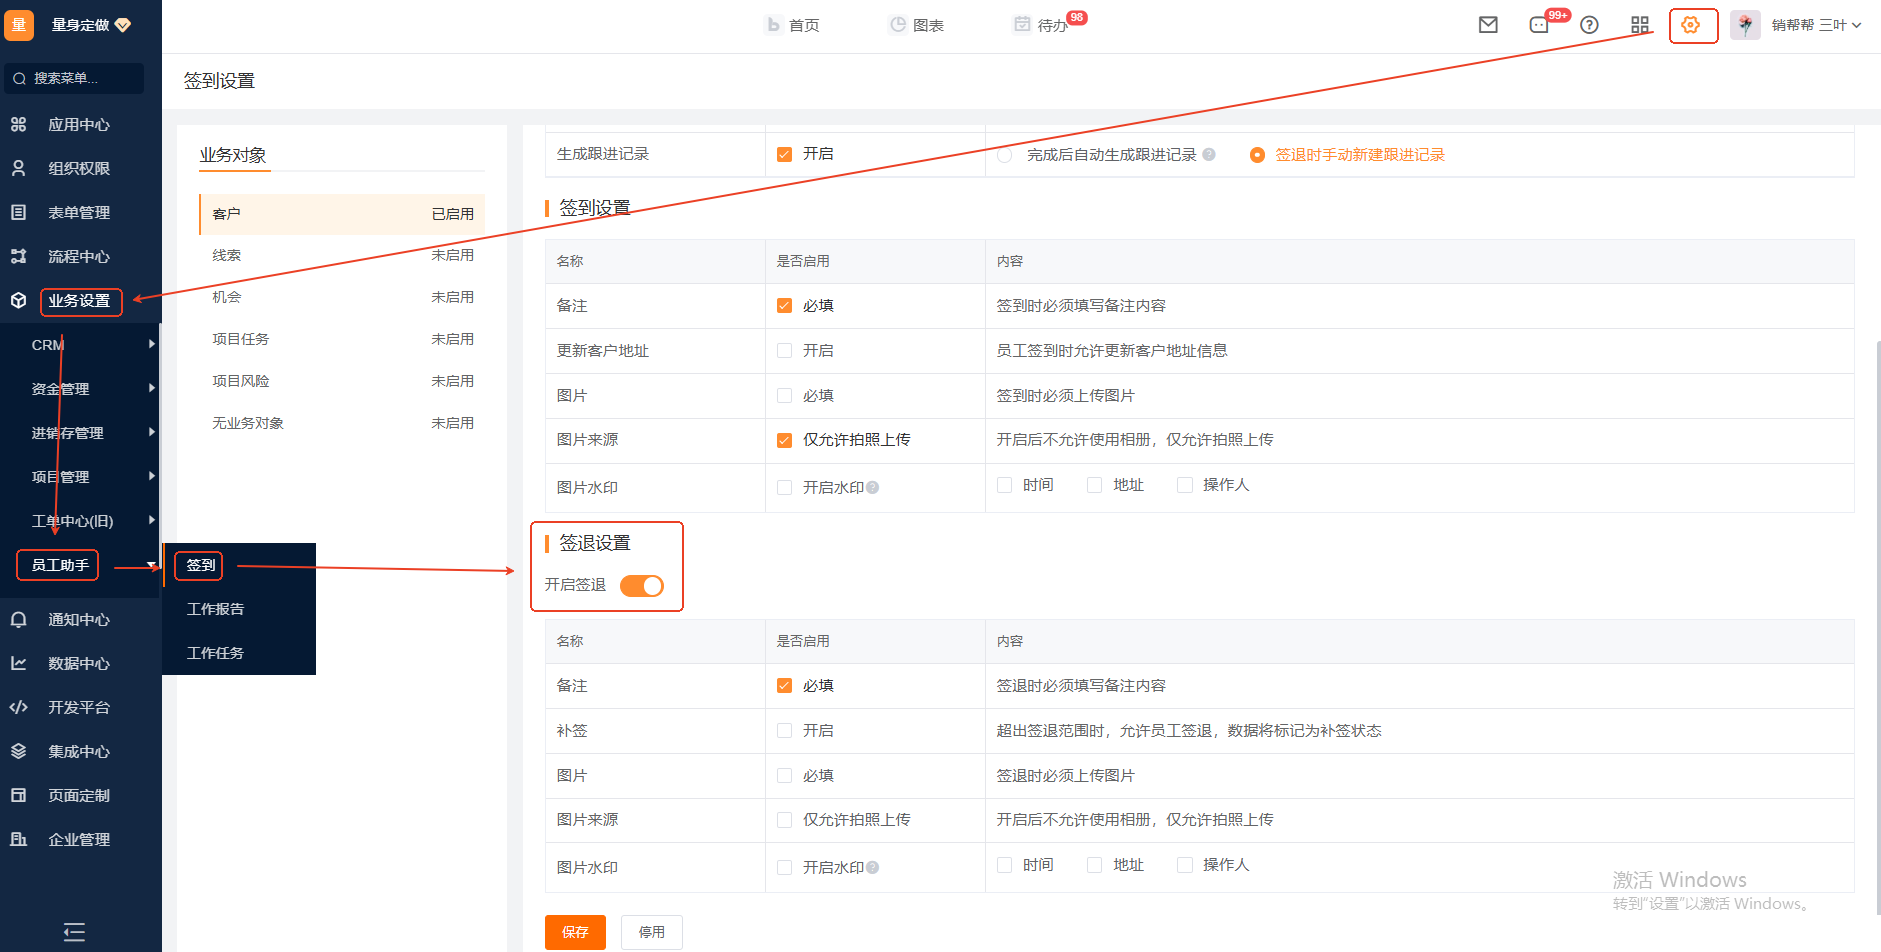Image resolution: width=1881 pixels, height=952 pixels.
Task: Expand the 项目管理 submenu
Action: click(x=152, y=476)
